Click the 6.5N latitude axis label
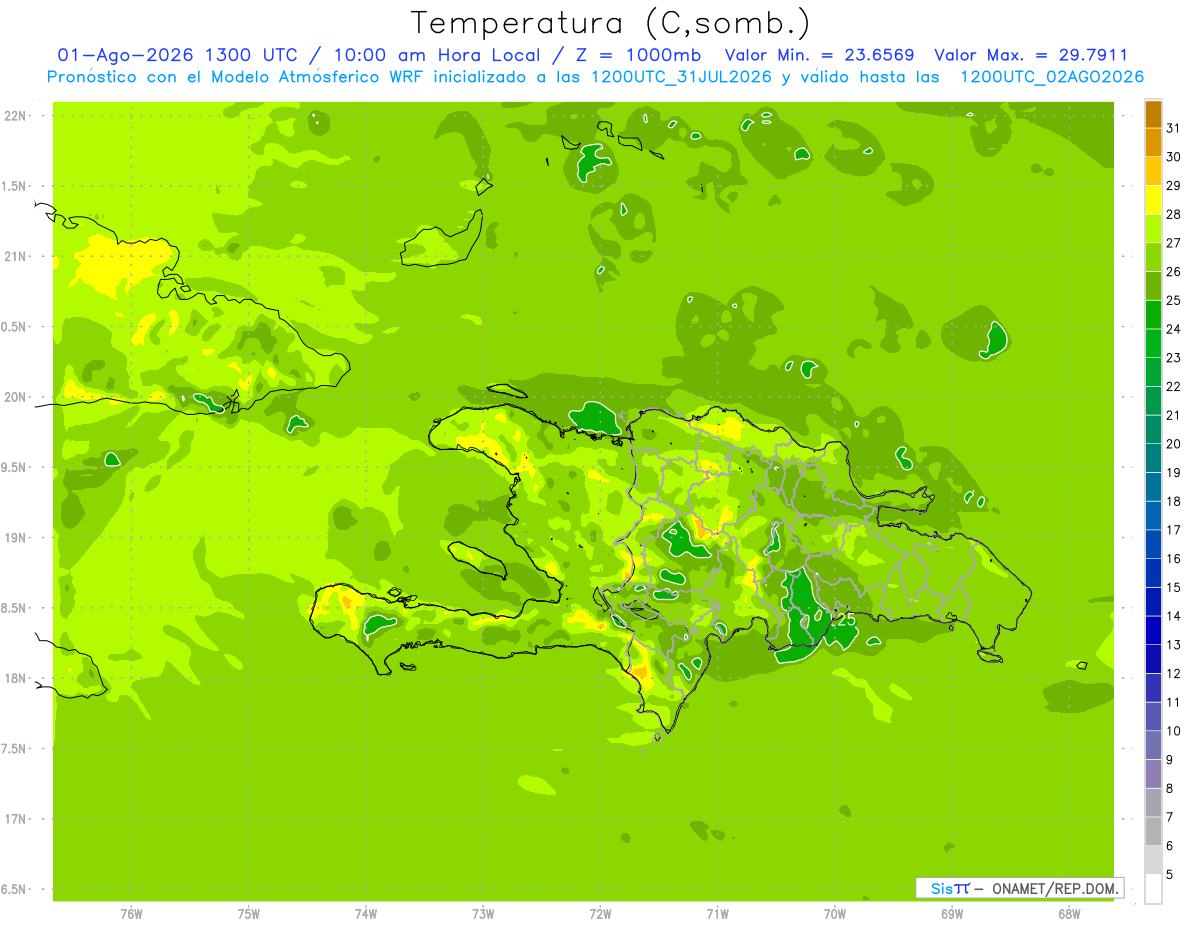This screenshot has height=927, width=1200. click(x=14, y=889)
